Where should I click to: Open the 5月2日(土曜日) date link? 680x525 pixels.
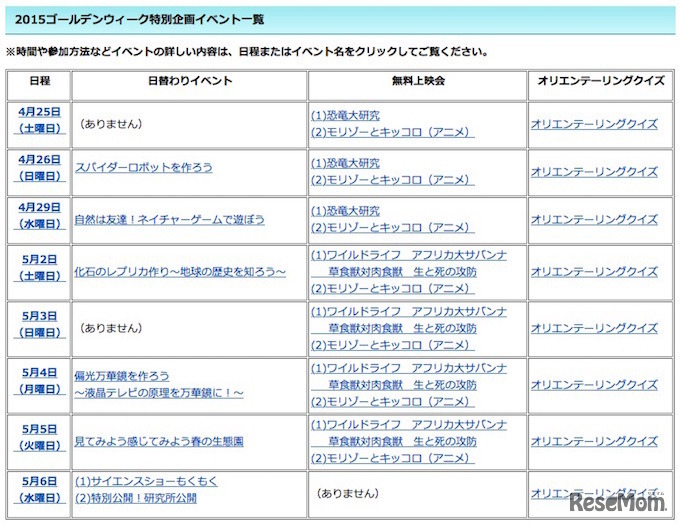[39, 267]
